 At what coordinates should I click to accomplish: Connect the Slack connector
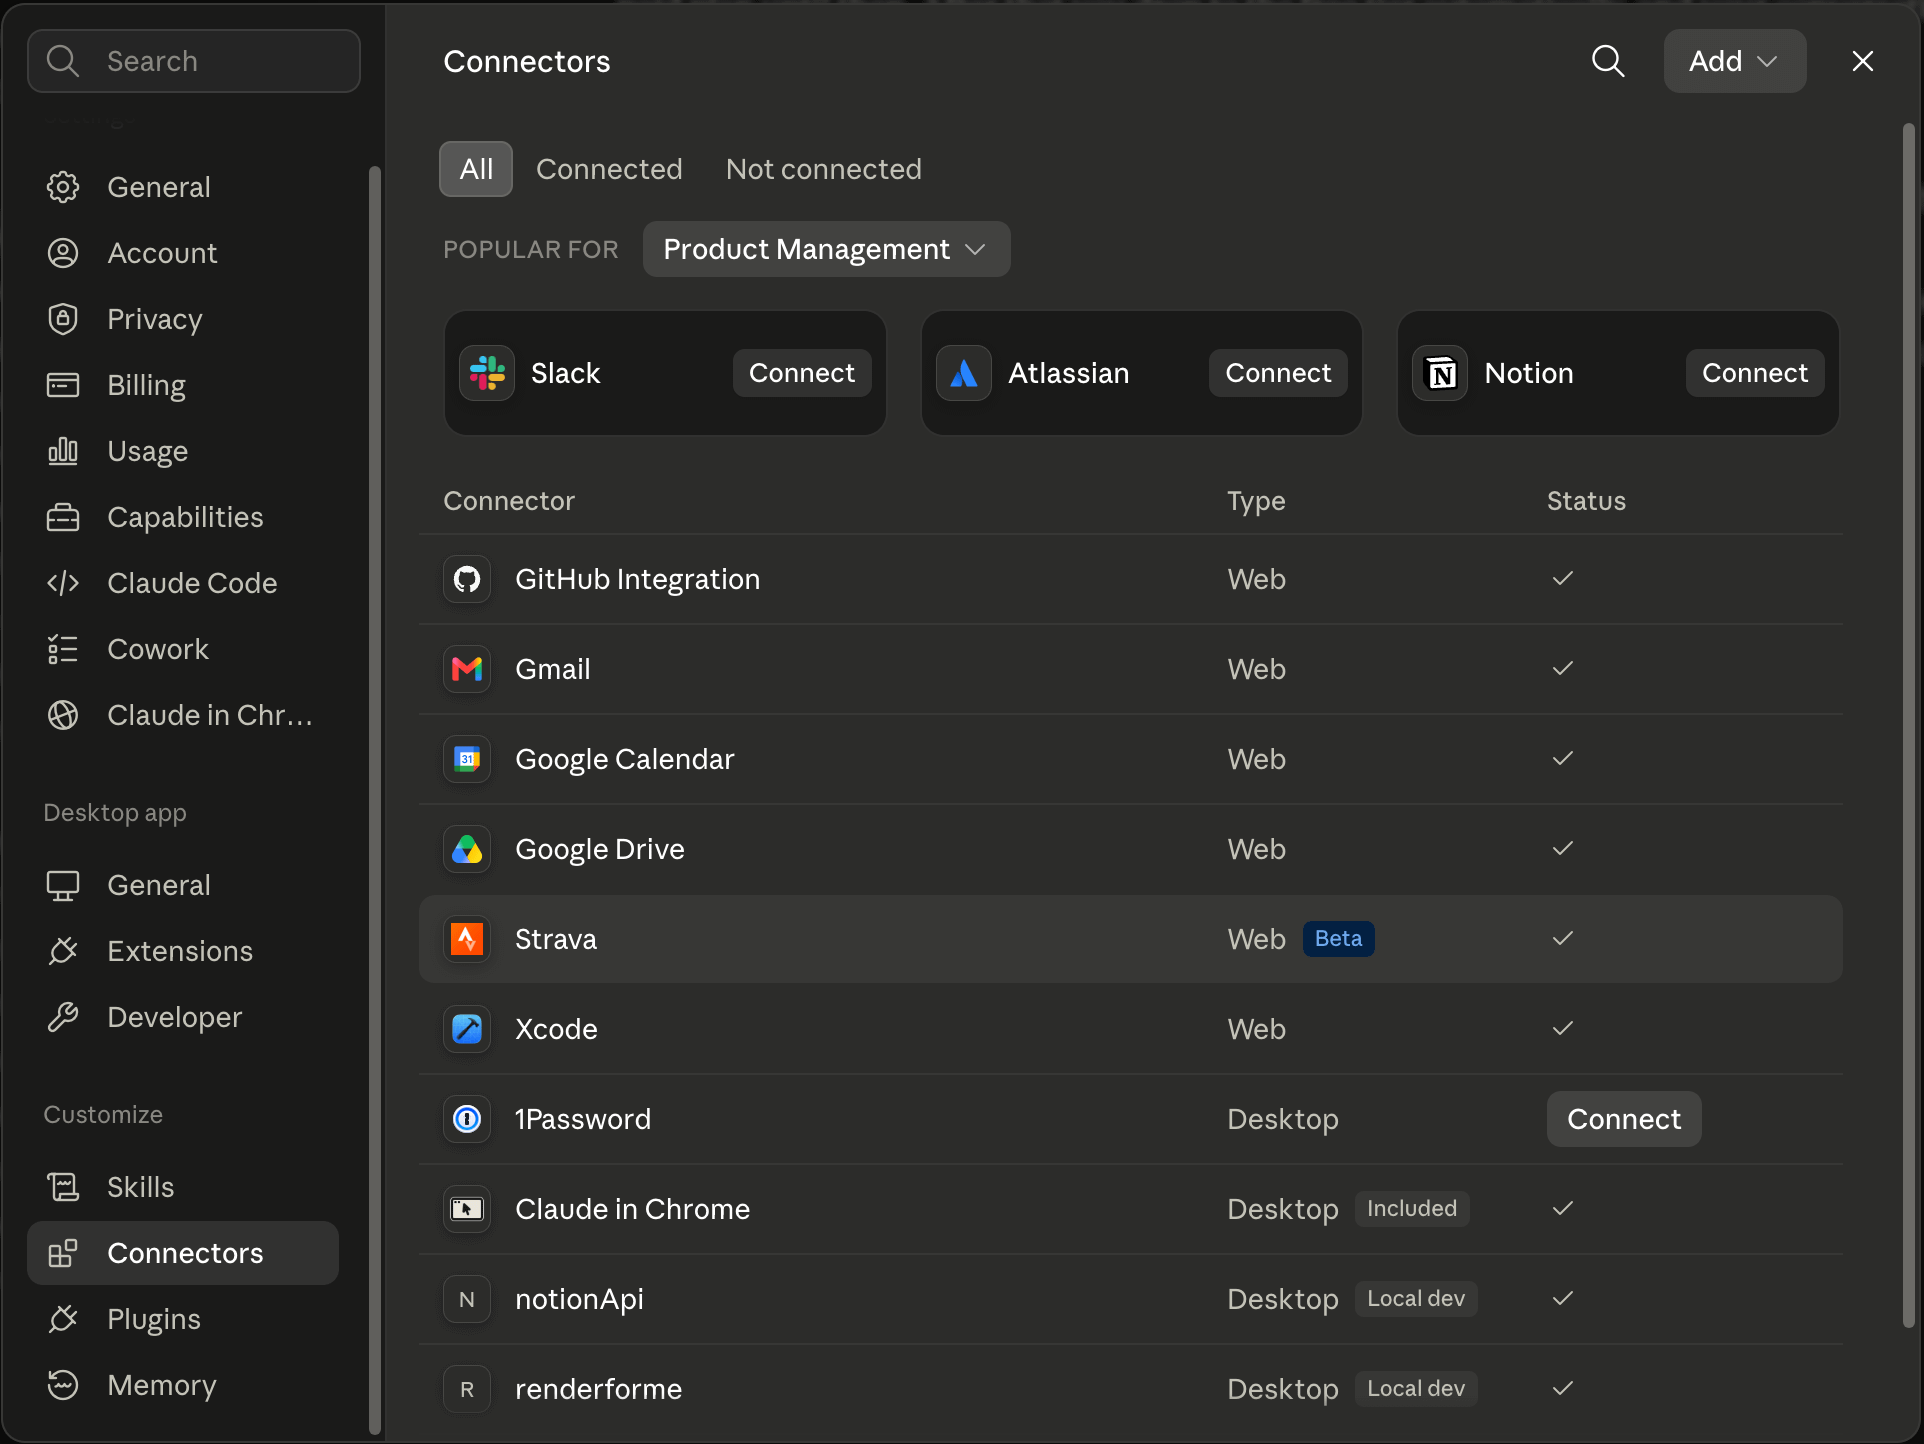802,373
